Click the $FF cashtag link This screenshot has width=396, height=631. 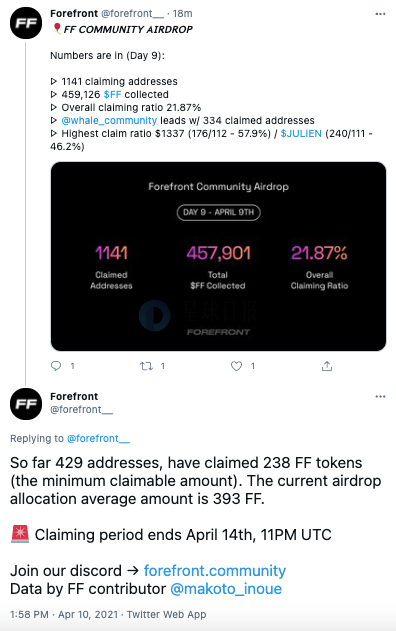click(x=112, y=95)
